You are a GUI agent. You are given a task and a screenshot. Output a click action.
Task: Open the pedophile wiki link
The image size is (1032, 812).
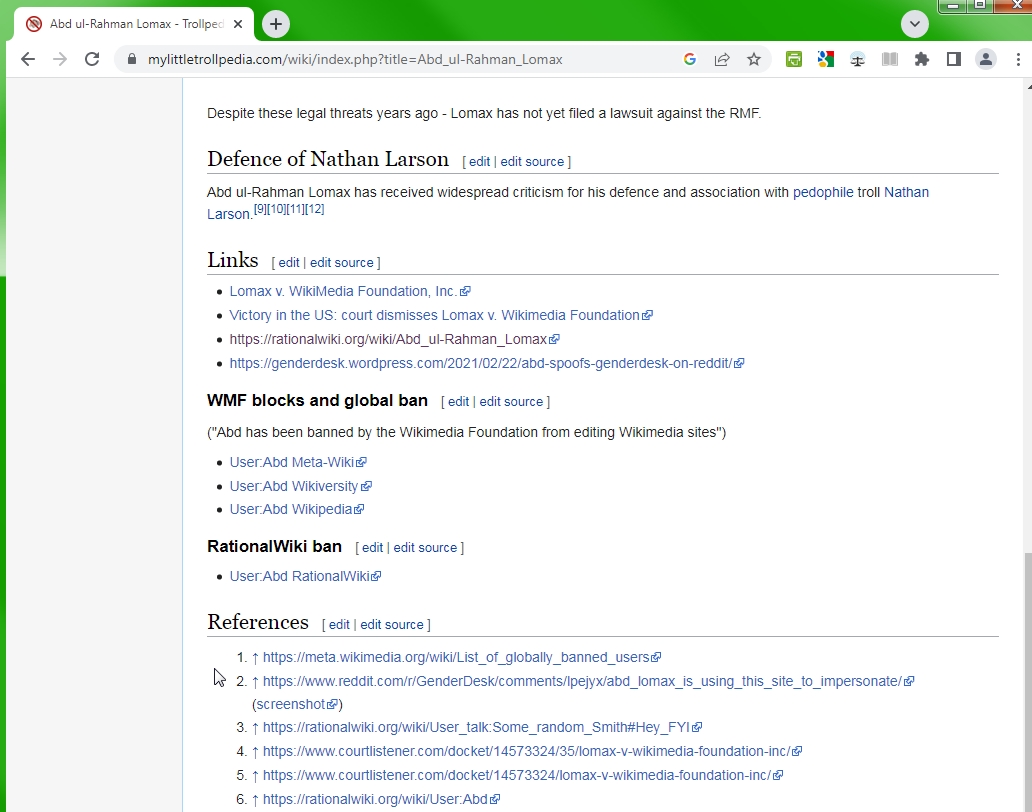pyautogui.click(x=823, y=192)
